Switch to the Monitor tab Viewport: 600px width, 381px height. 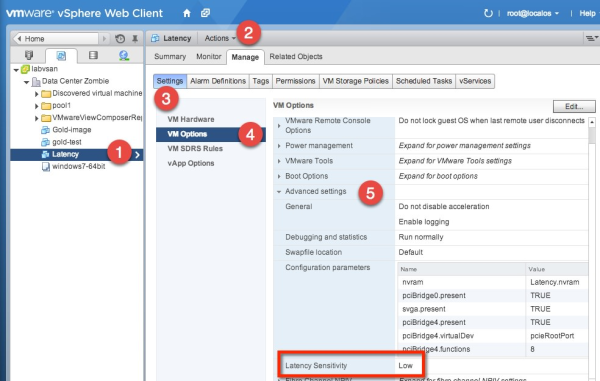(x=209, y=57)
